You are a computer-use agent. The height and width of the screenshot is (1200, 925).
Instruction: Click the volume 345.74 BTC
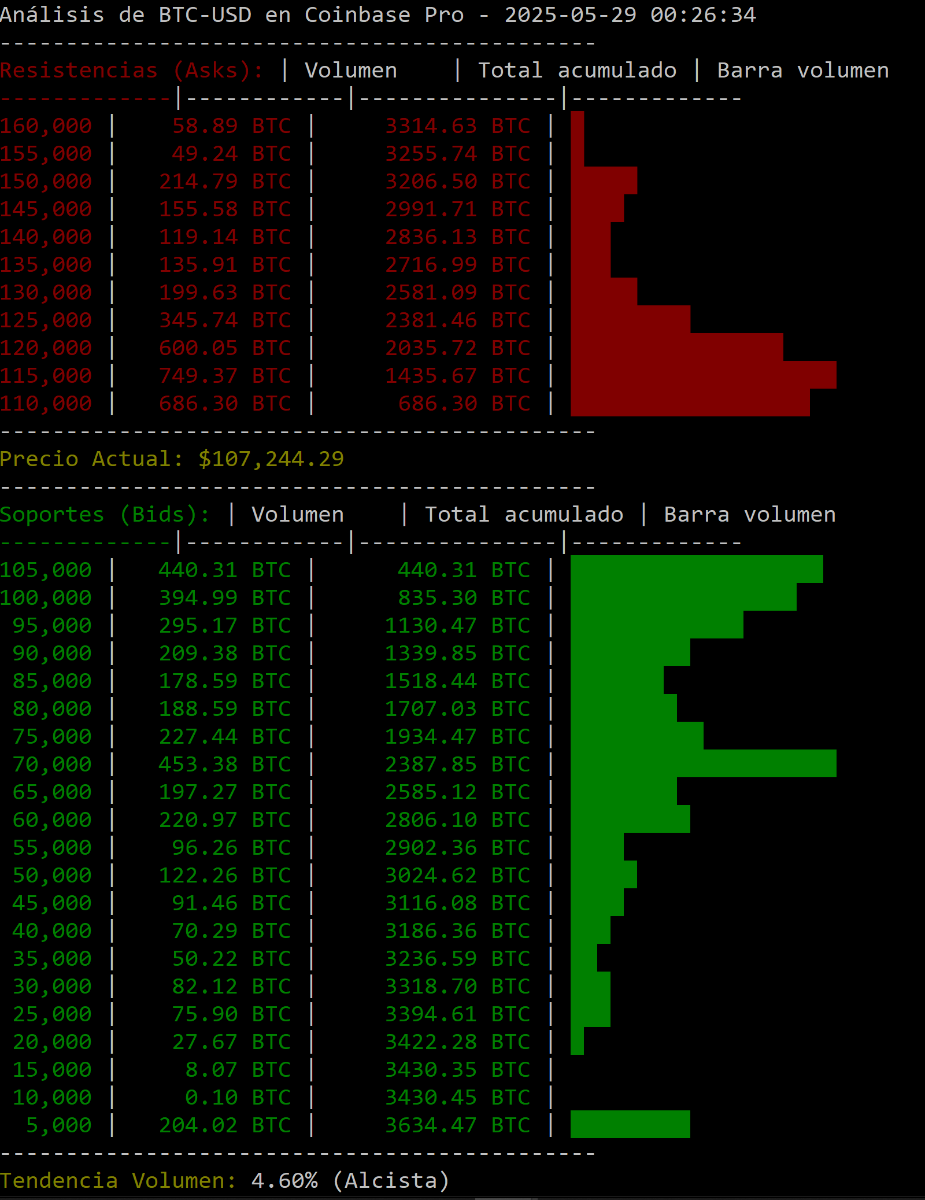(225, 320)
